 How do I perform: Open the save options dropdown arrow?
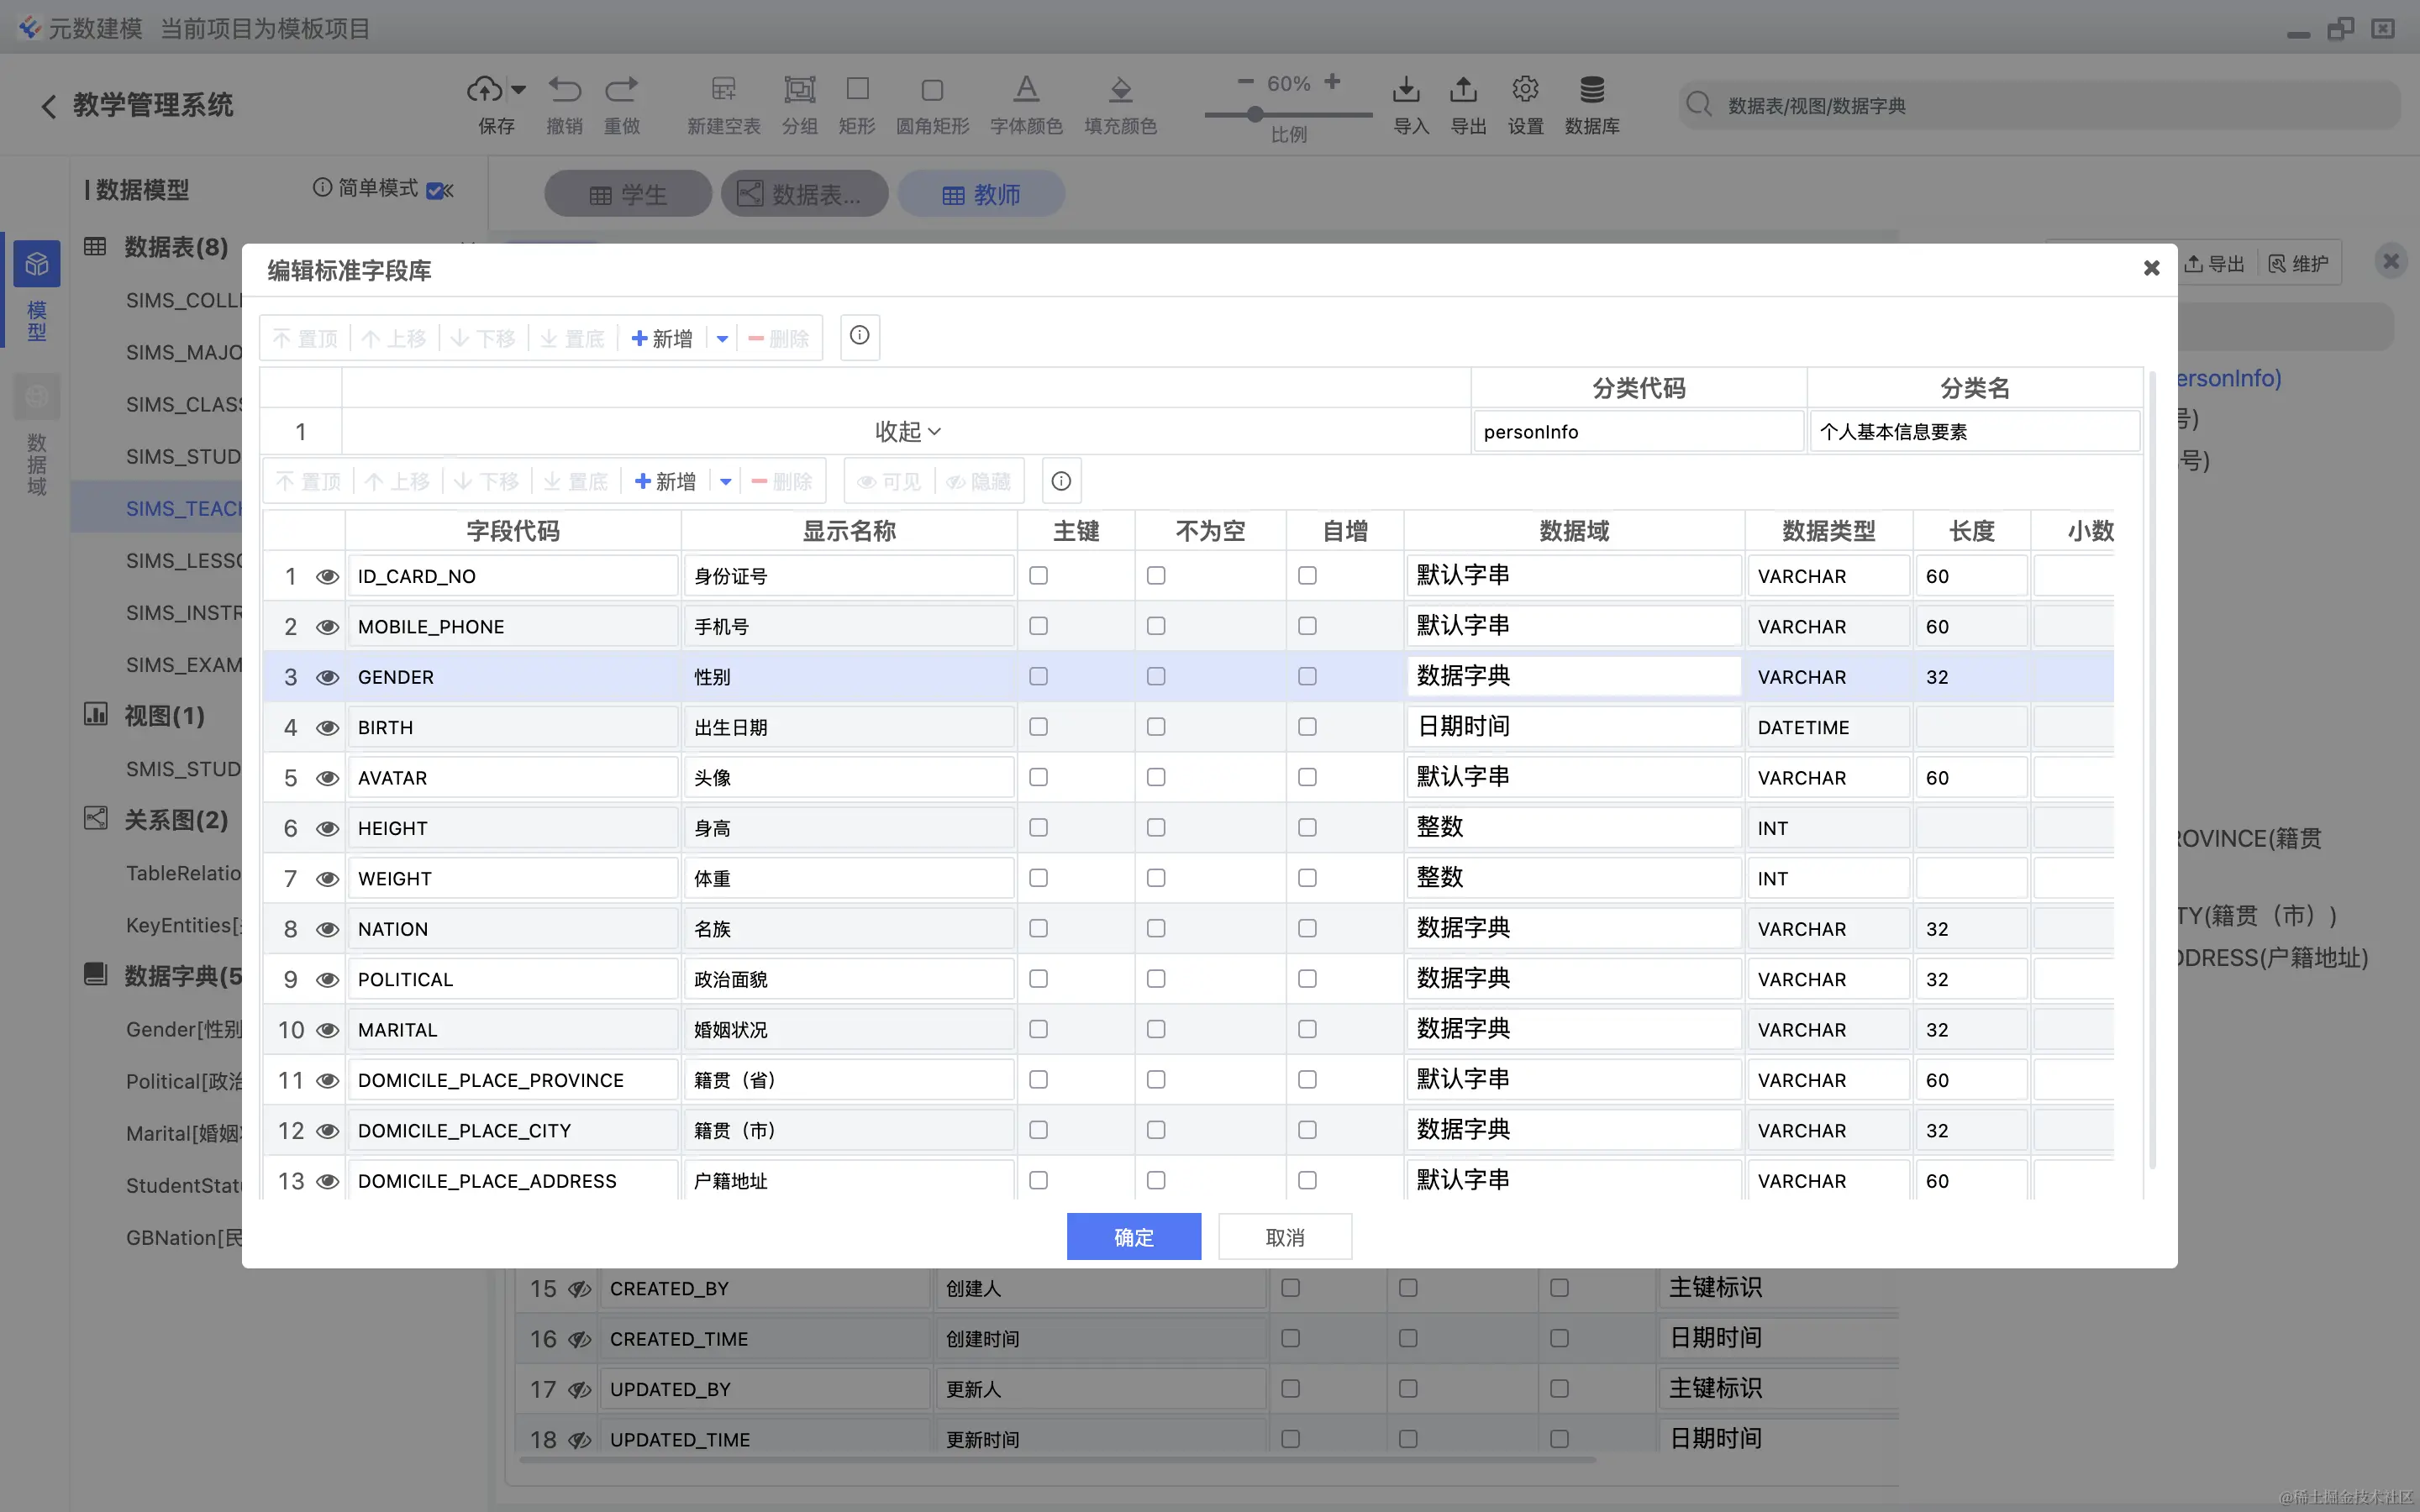click(x=518, y=91)
